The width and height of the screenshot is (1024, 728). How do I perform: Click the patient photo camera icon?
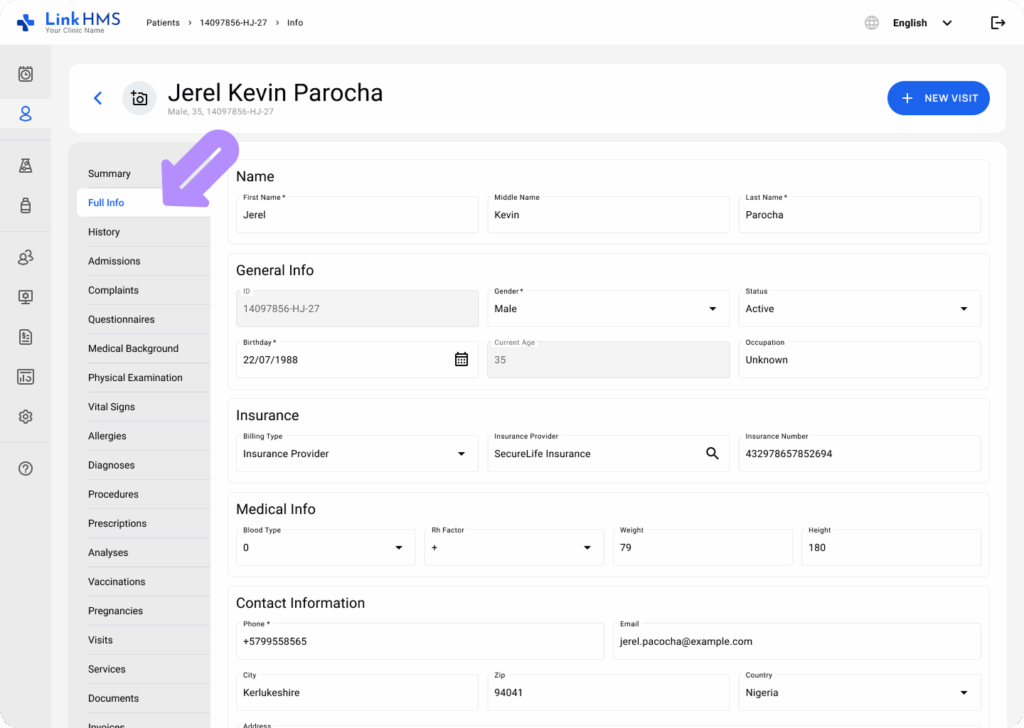139,98
